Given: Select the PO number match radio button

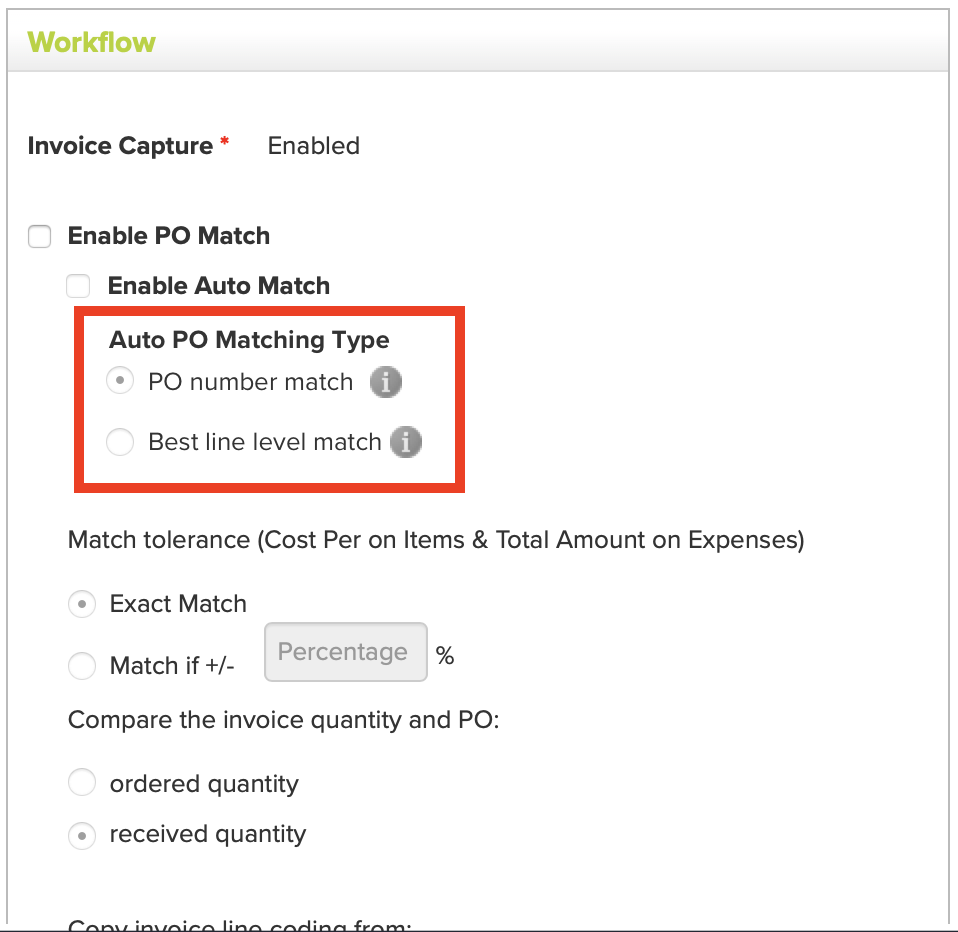Looking at the screenshot, I should pos(120,381).
